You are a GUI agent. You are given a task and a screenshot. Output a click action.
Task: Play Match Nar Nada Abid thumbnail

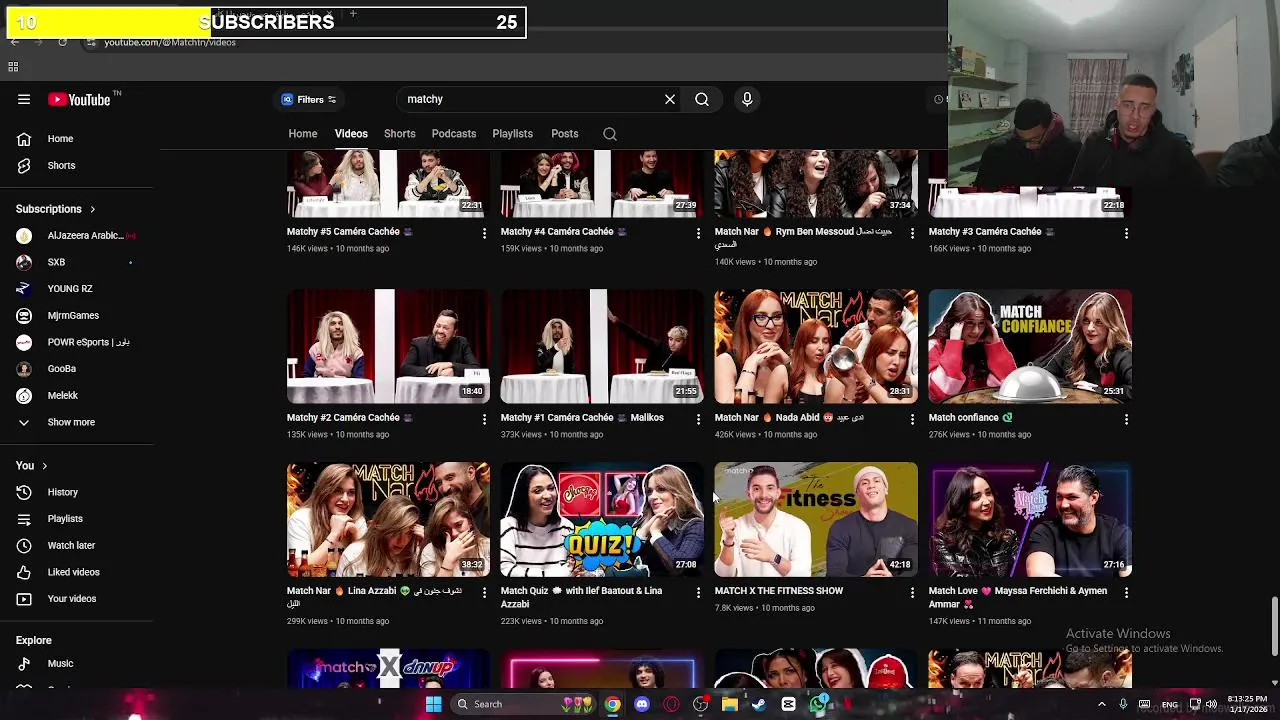pyautogui.click(x=816, y=346)
